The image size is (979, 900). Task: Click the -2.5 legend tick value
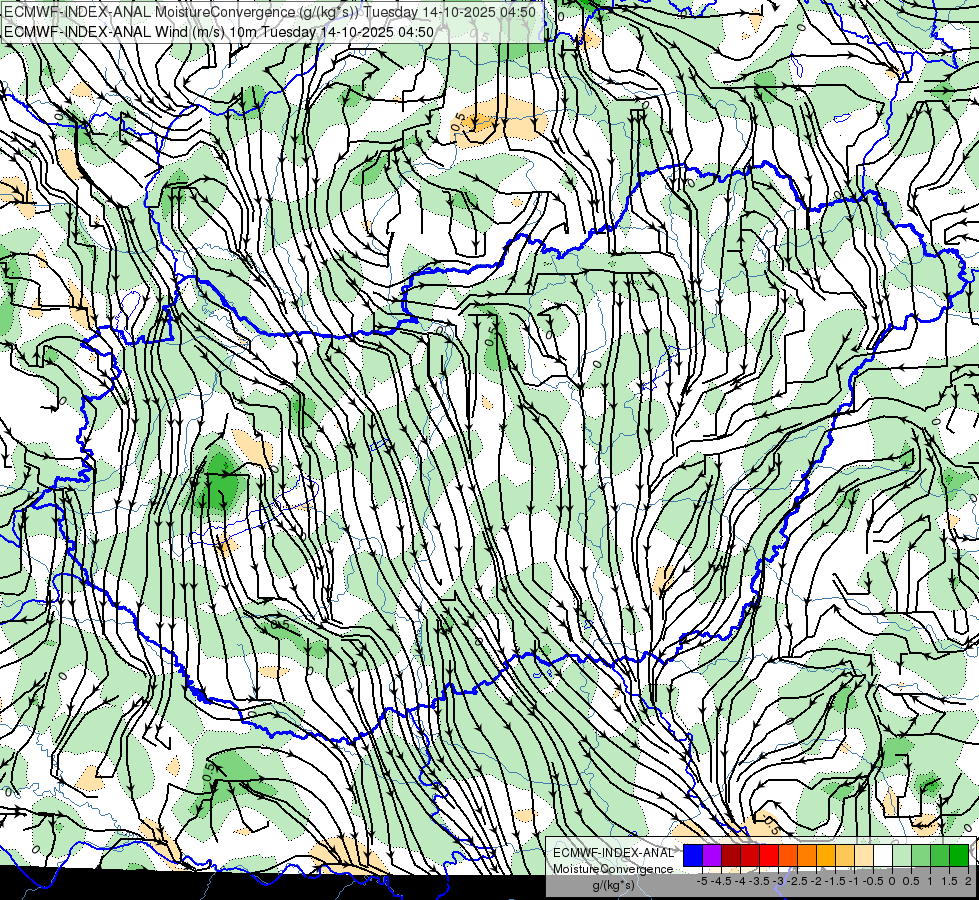click(x=798, y=881)
